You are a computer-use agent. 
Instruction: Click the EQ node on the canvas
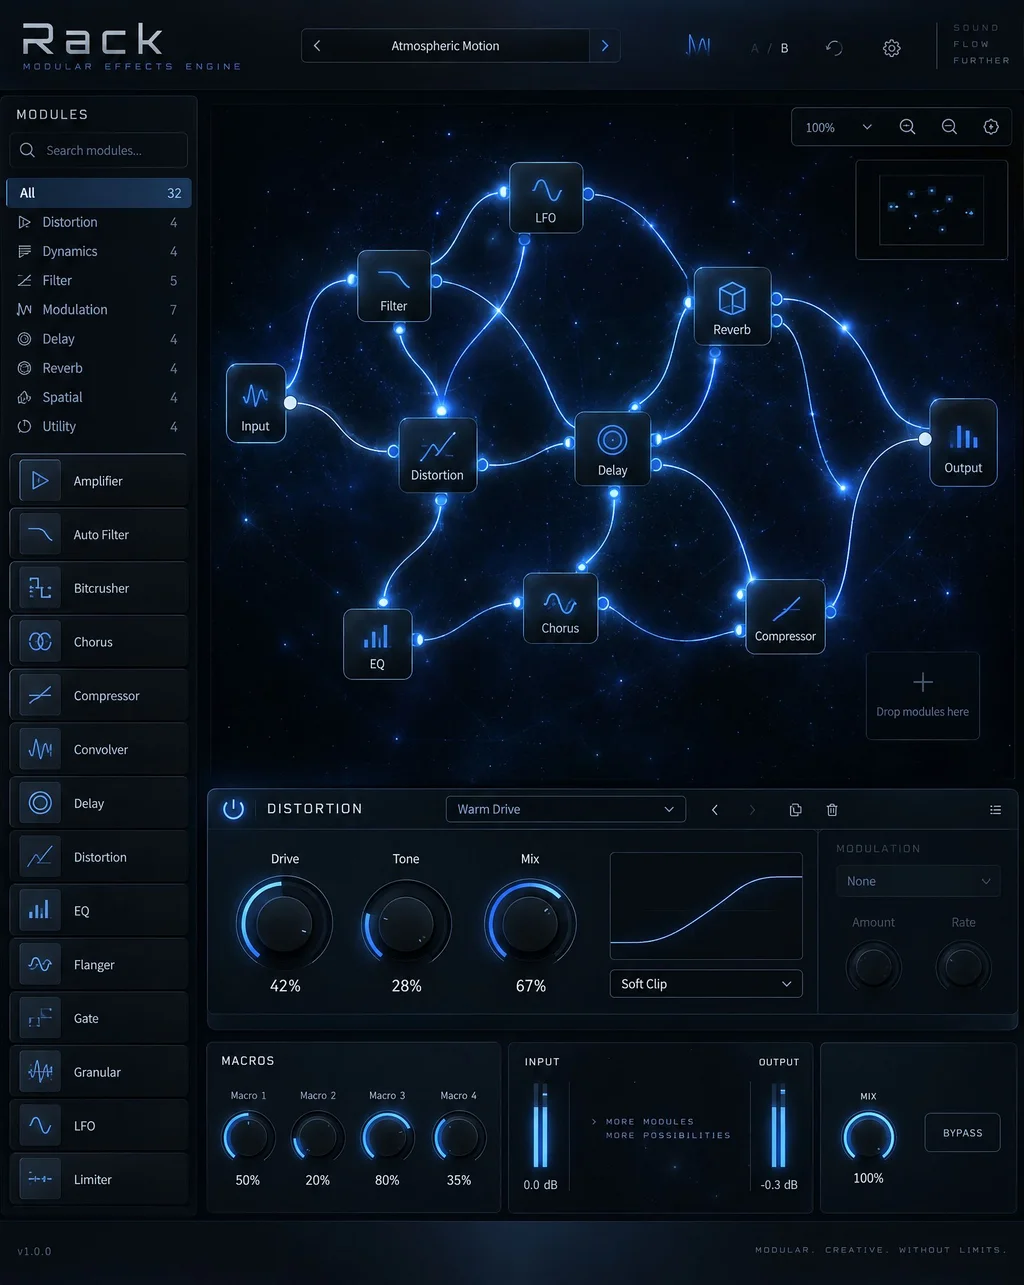pos(377,644)
